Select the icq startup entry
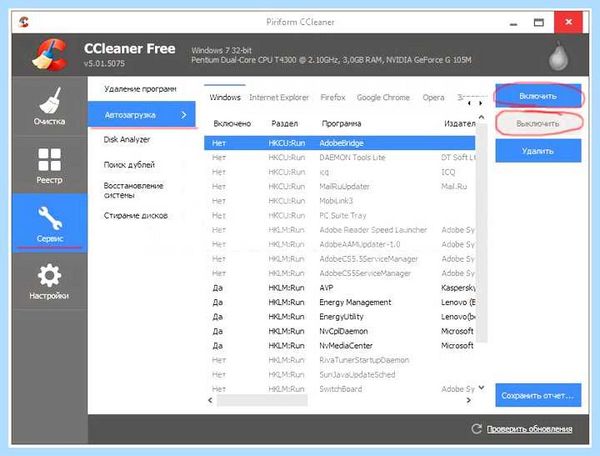 pos(340,172)
